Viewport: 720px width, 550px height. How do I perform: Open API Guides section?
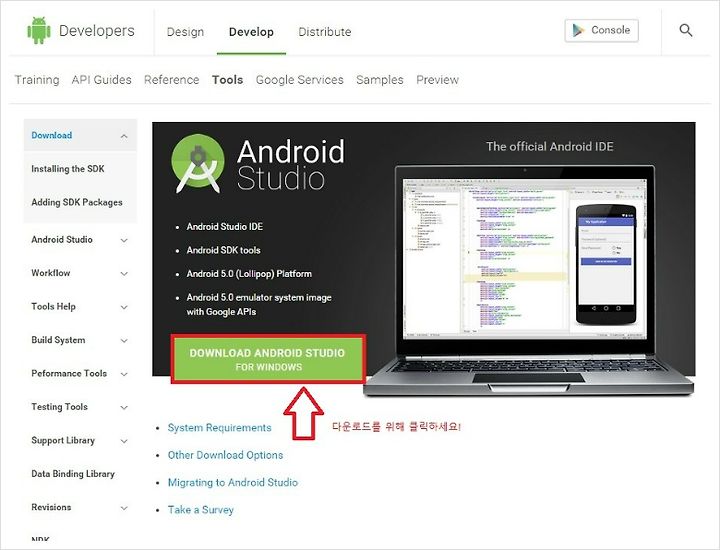tap(101, 80)
